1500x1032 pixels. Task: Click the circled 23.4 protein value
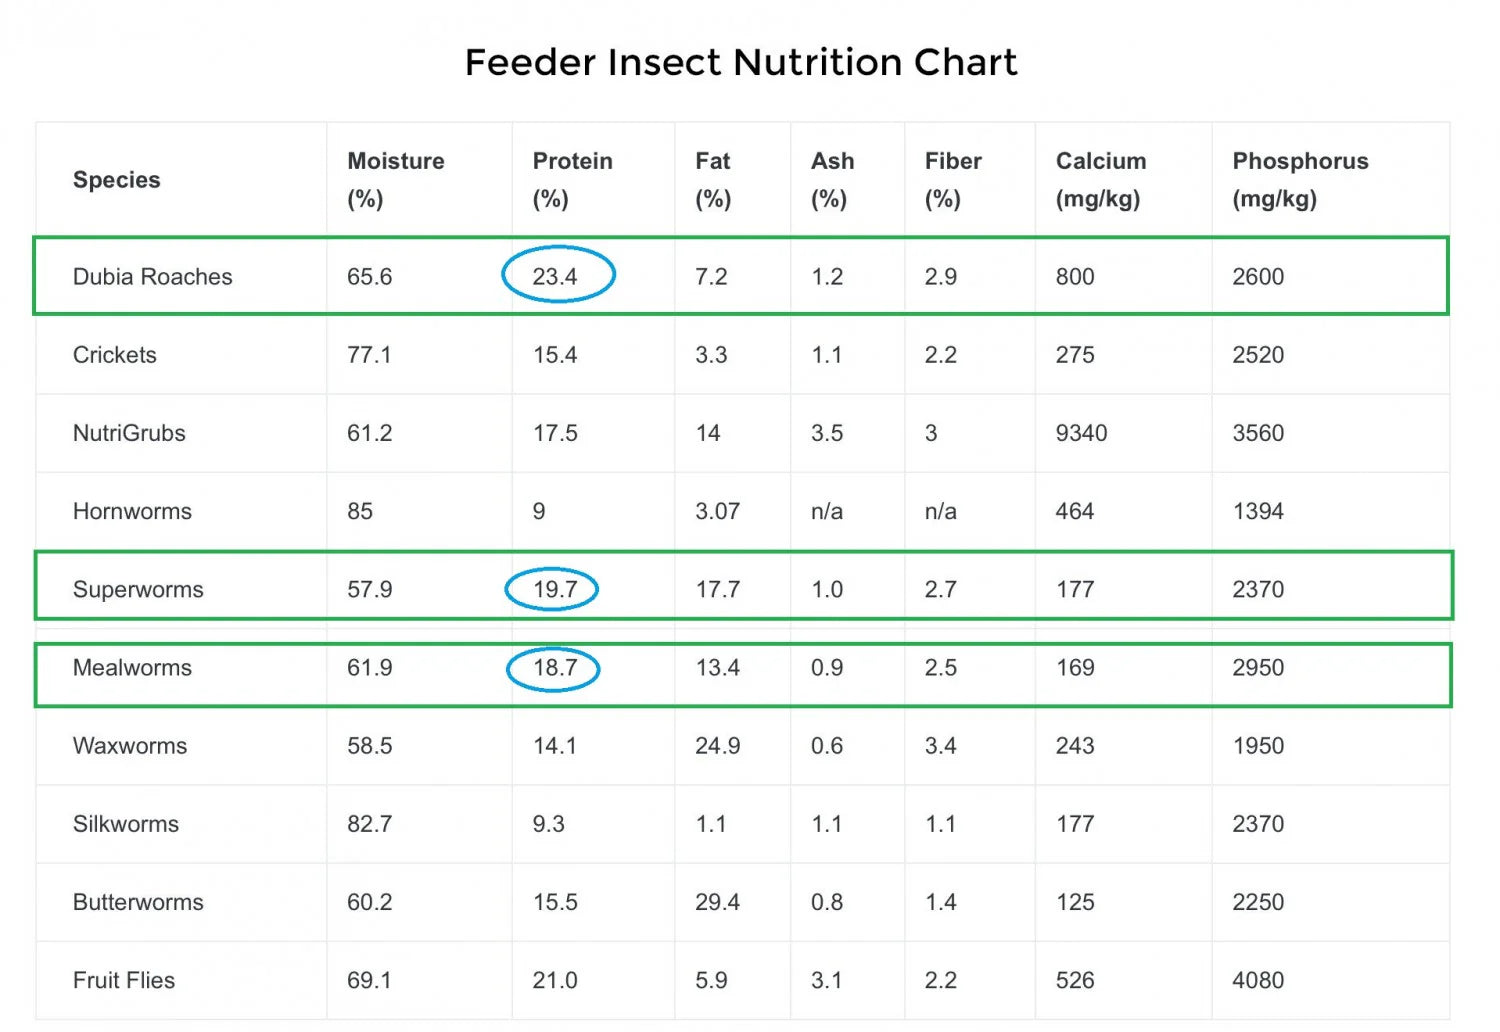click(556, 277)
